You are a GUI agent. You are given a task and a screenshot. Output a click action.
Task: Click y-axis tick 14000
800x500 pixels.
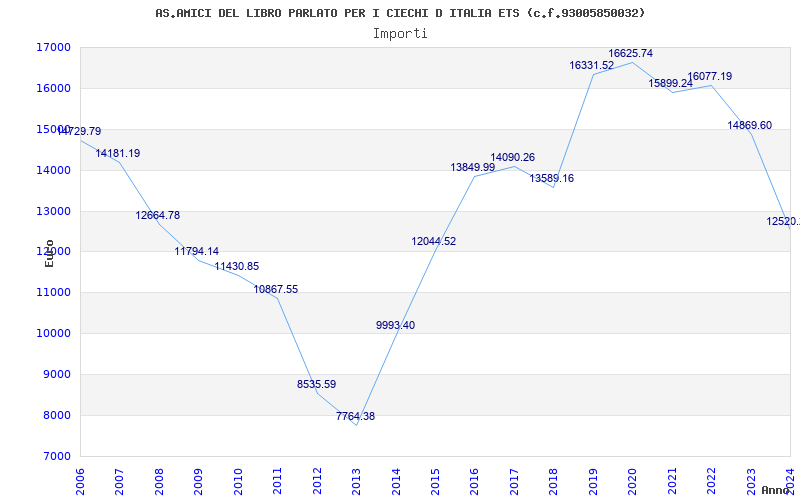click(x=53, y=170)
